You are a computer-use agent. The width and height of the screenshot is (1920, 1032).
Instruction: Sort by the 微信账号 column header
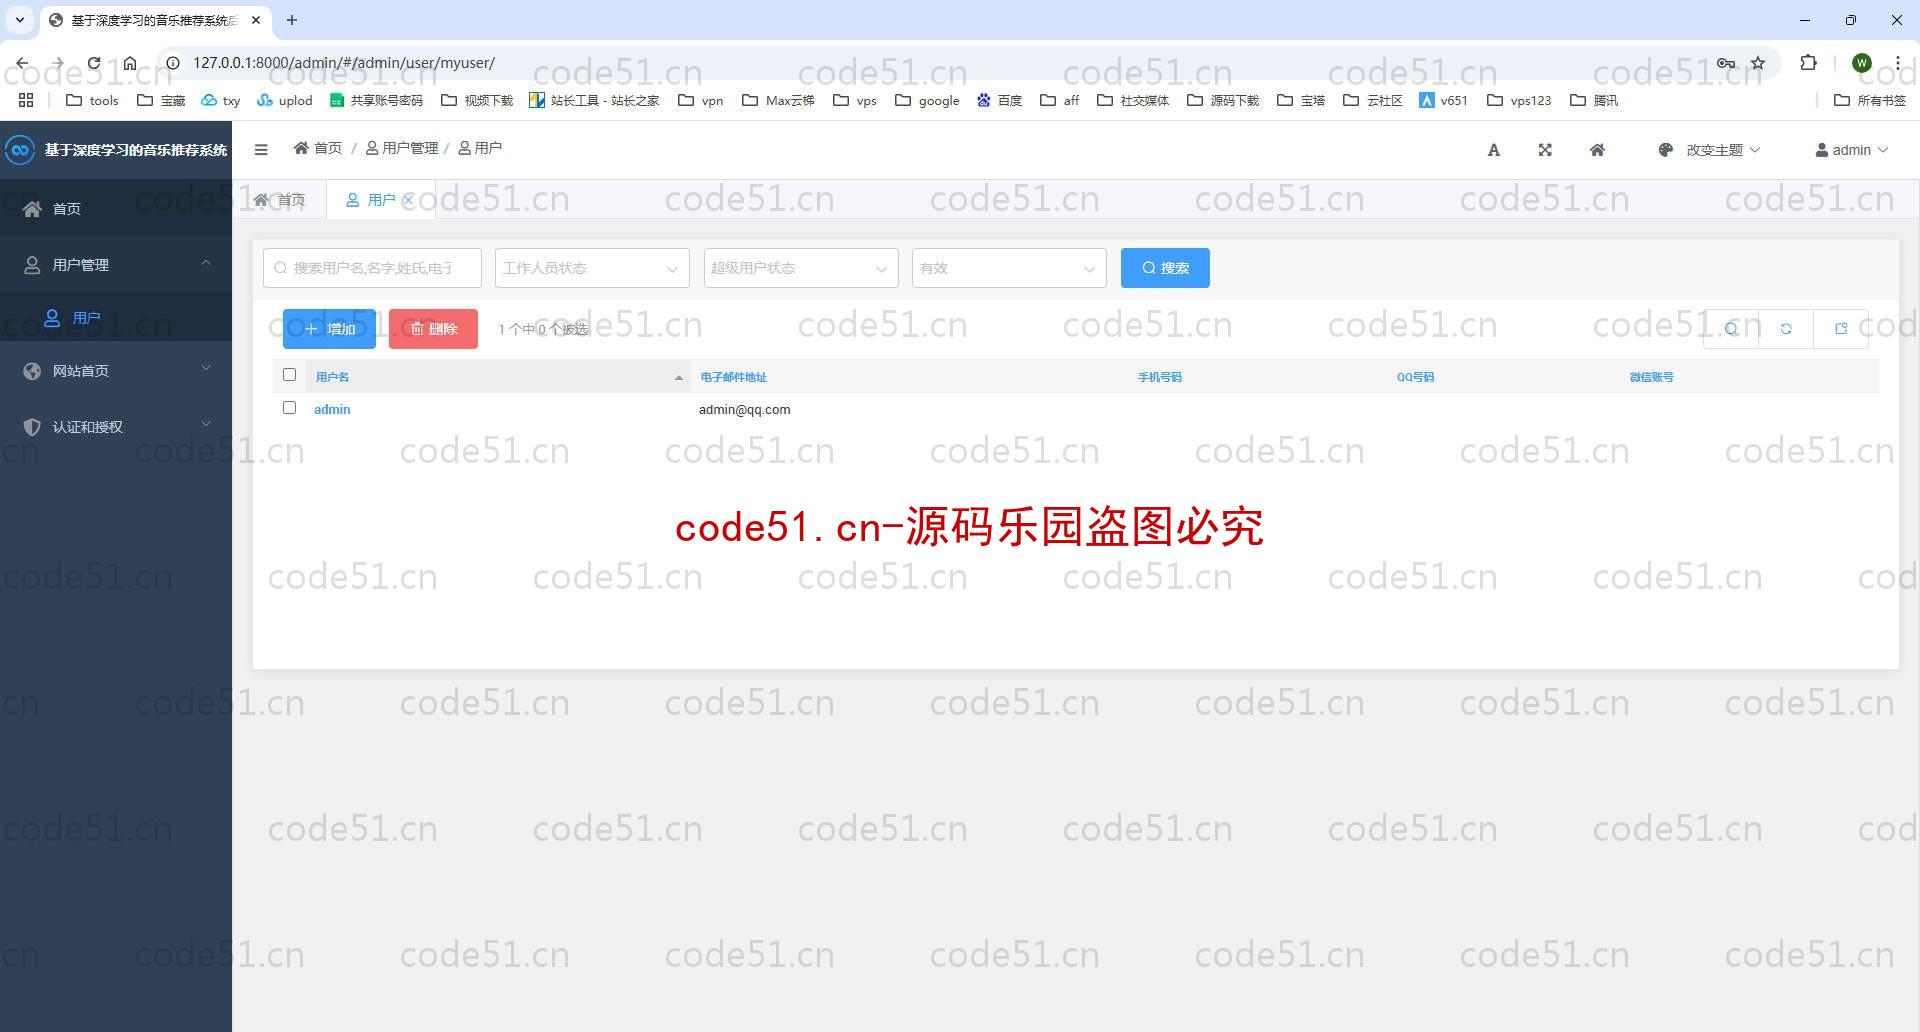1651,377
